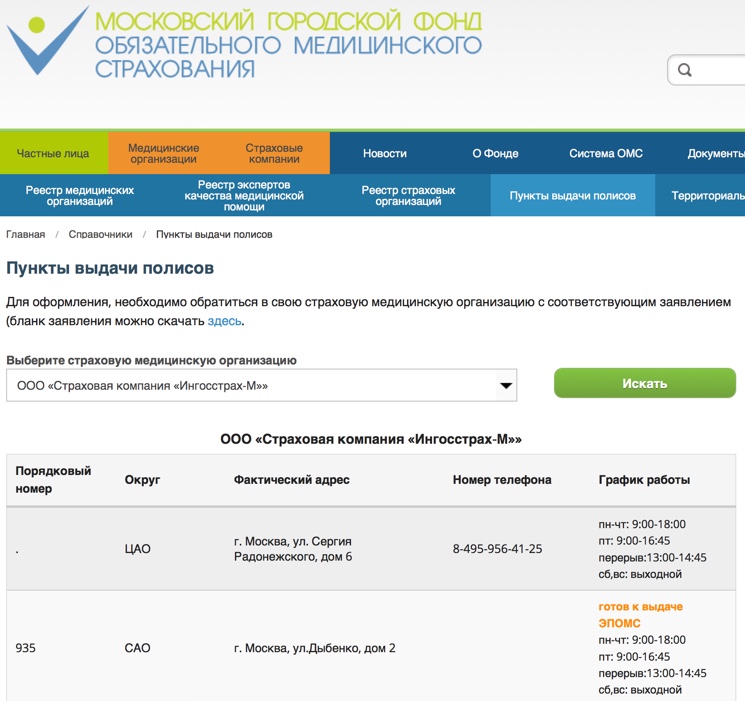Open Реестр страховых организаций submenu item
Viewport: 745px width, 701px height.
click(408, 195)
